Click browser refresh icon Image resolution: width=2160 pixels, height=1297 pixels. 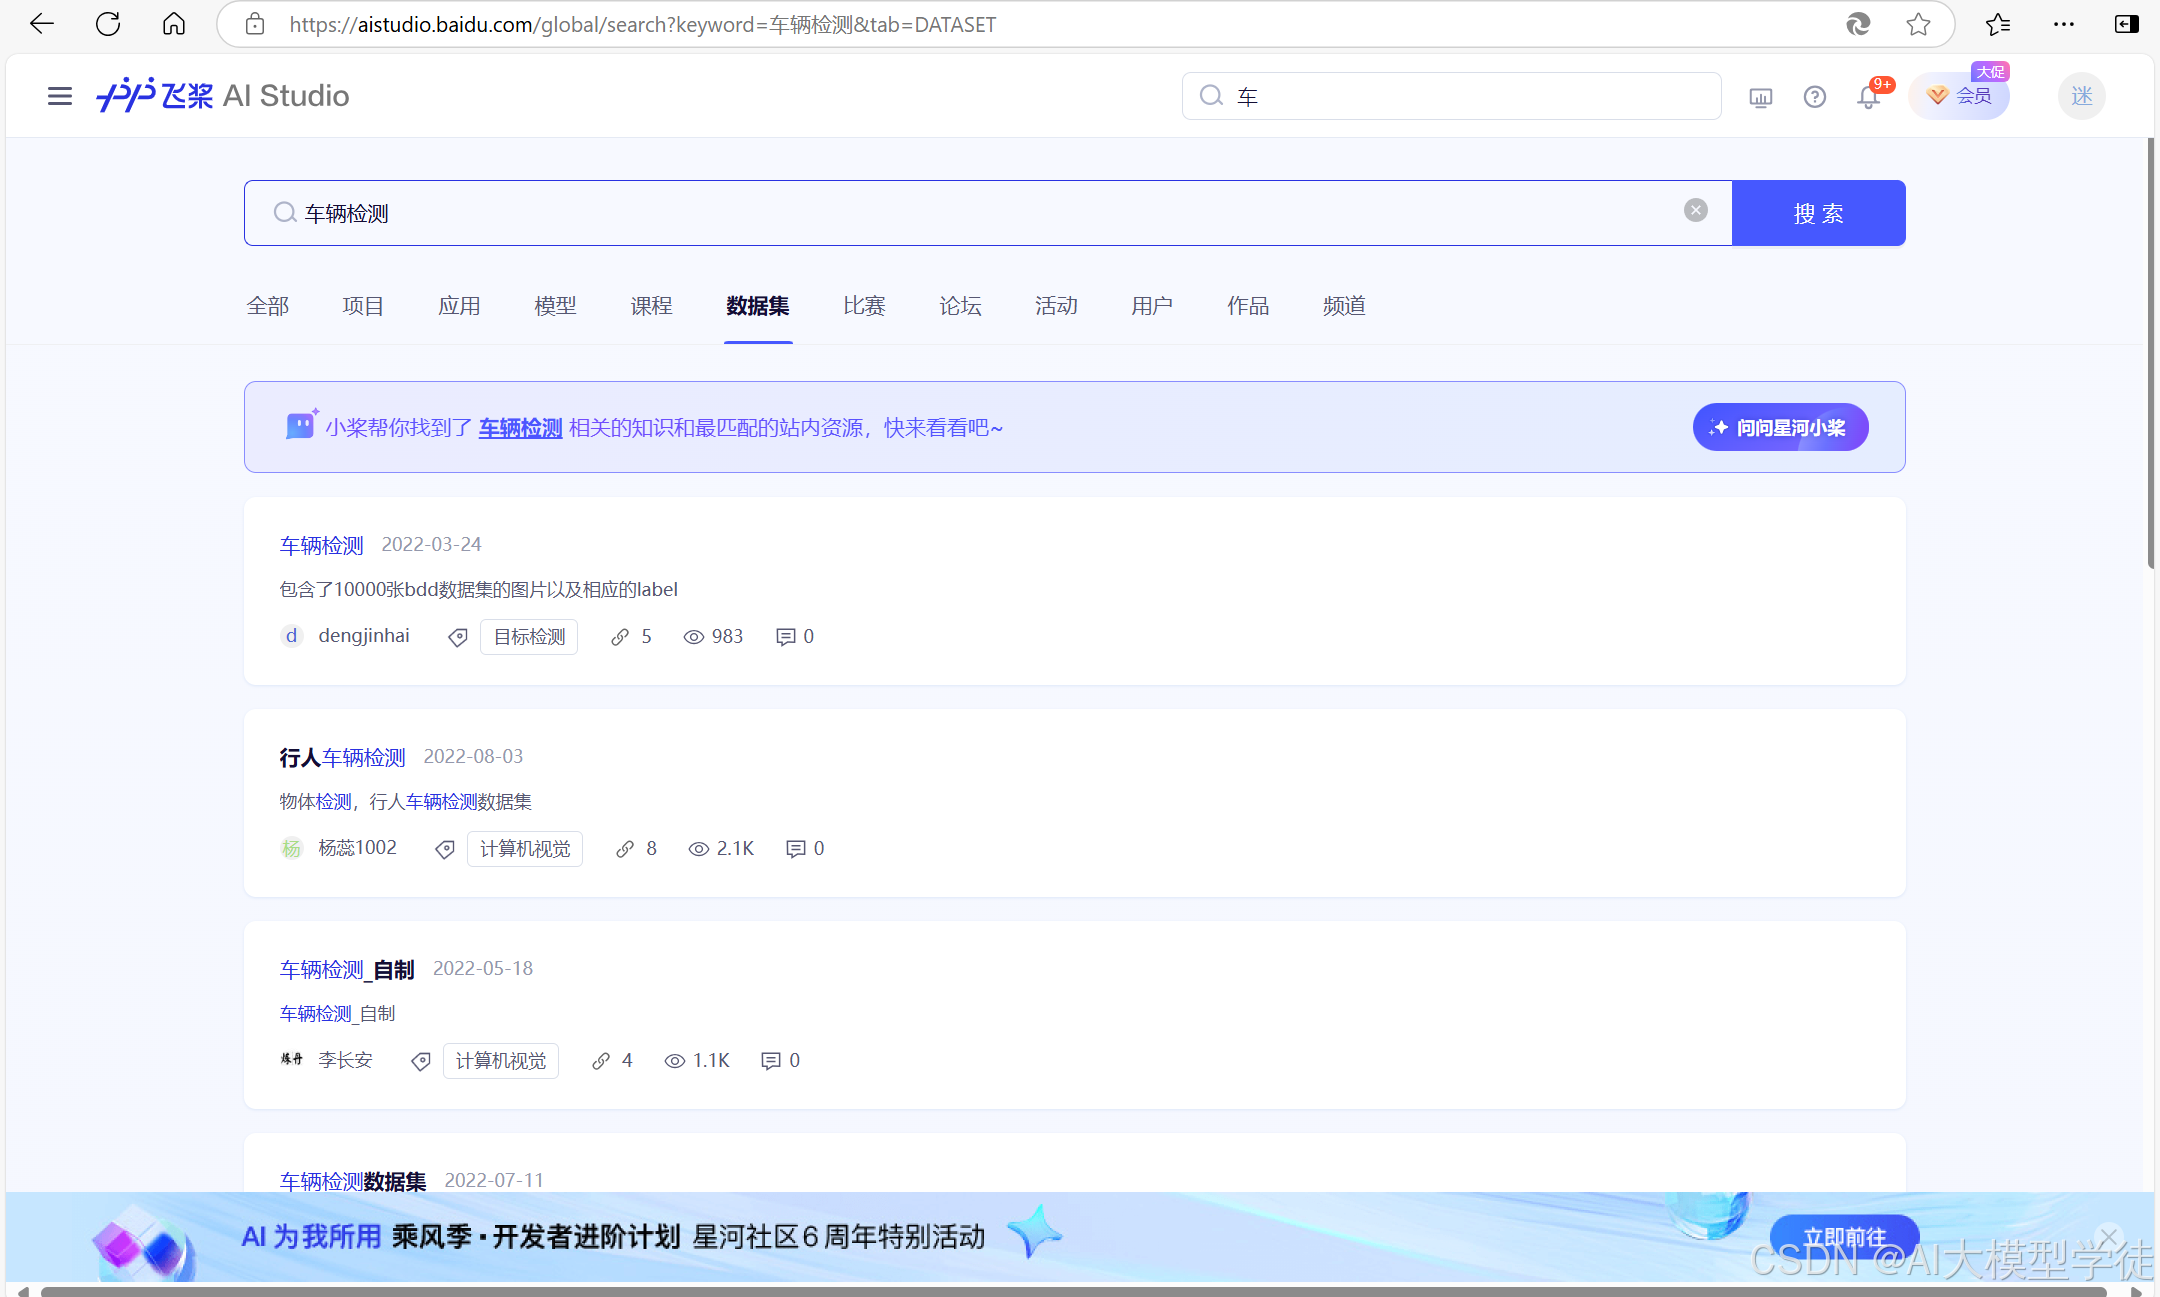108,24
